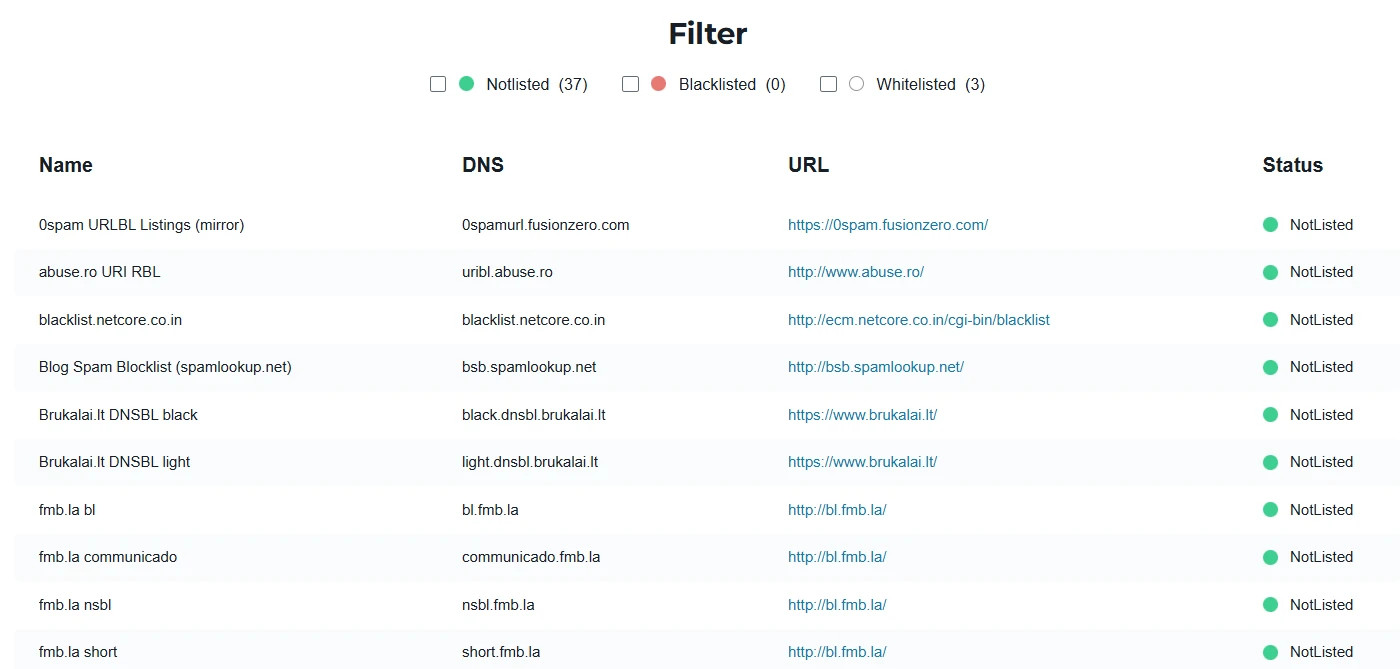Click the green dot next to Notlisted
Image resolution: width=1400 pixels, height=669 pixels.
point(466,84)
